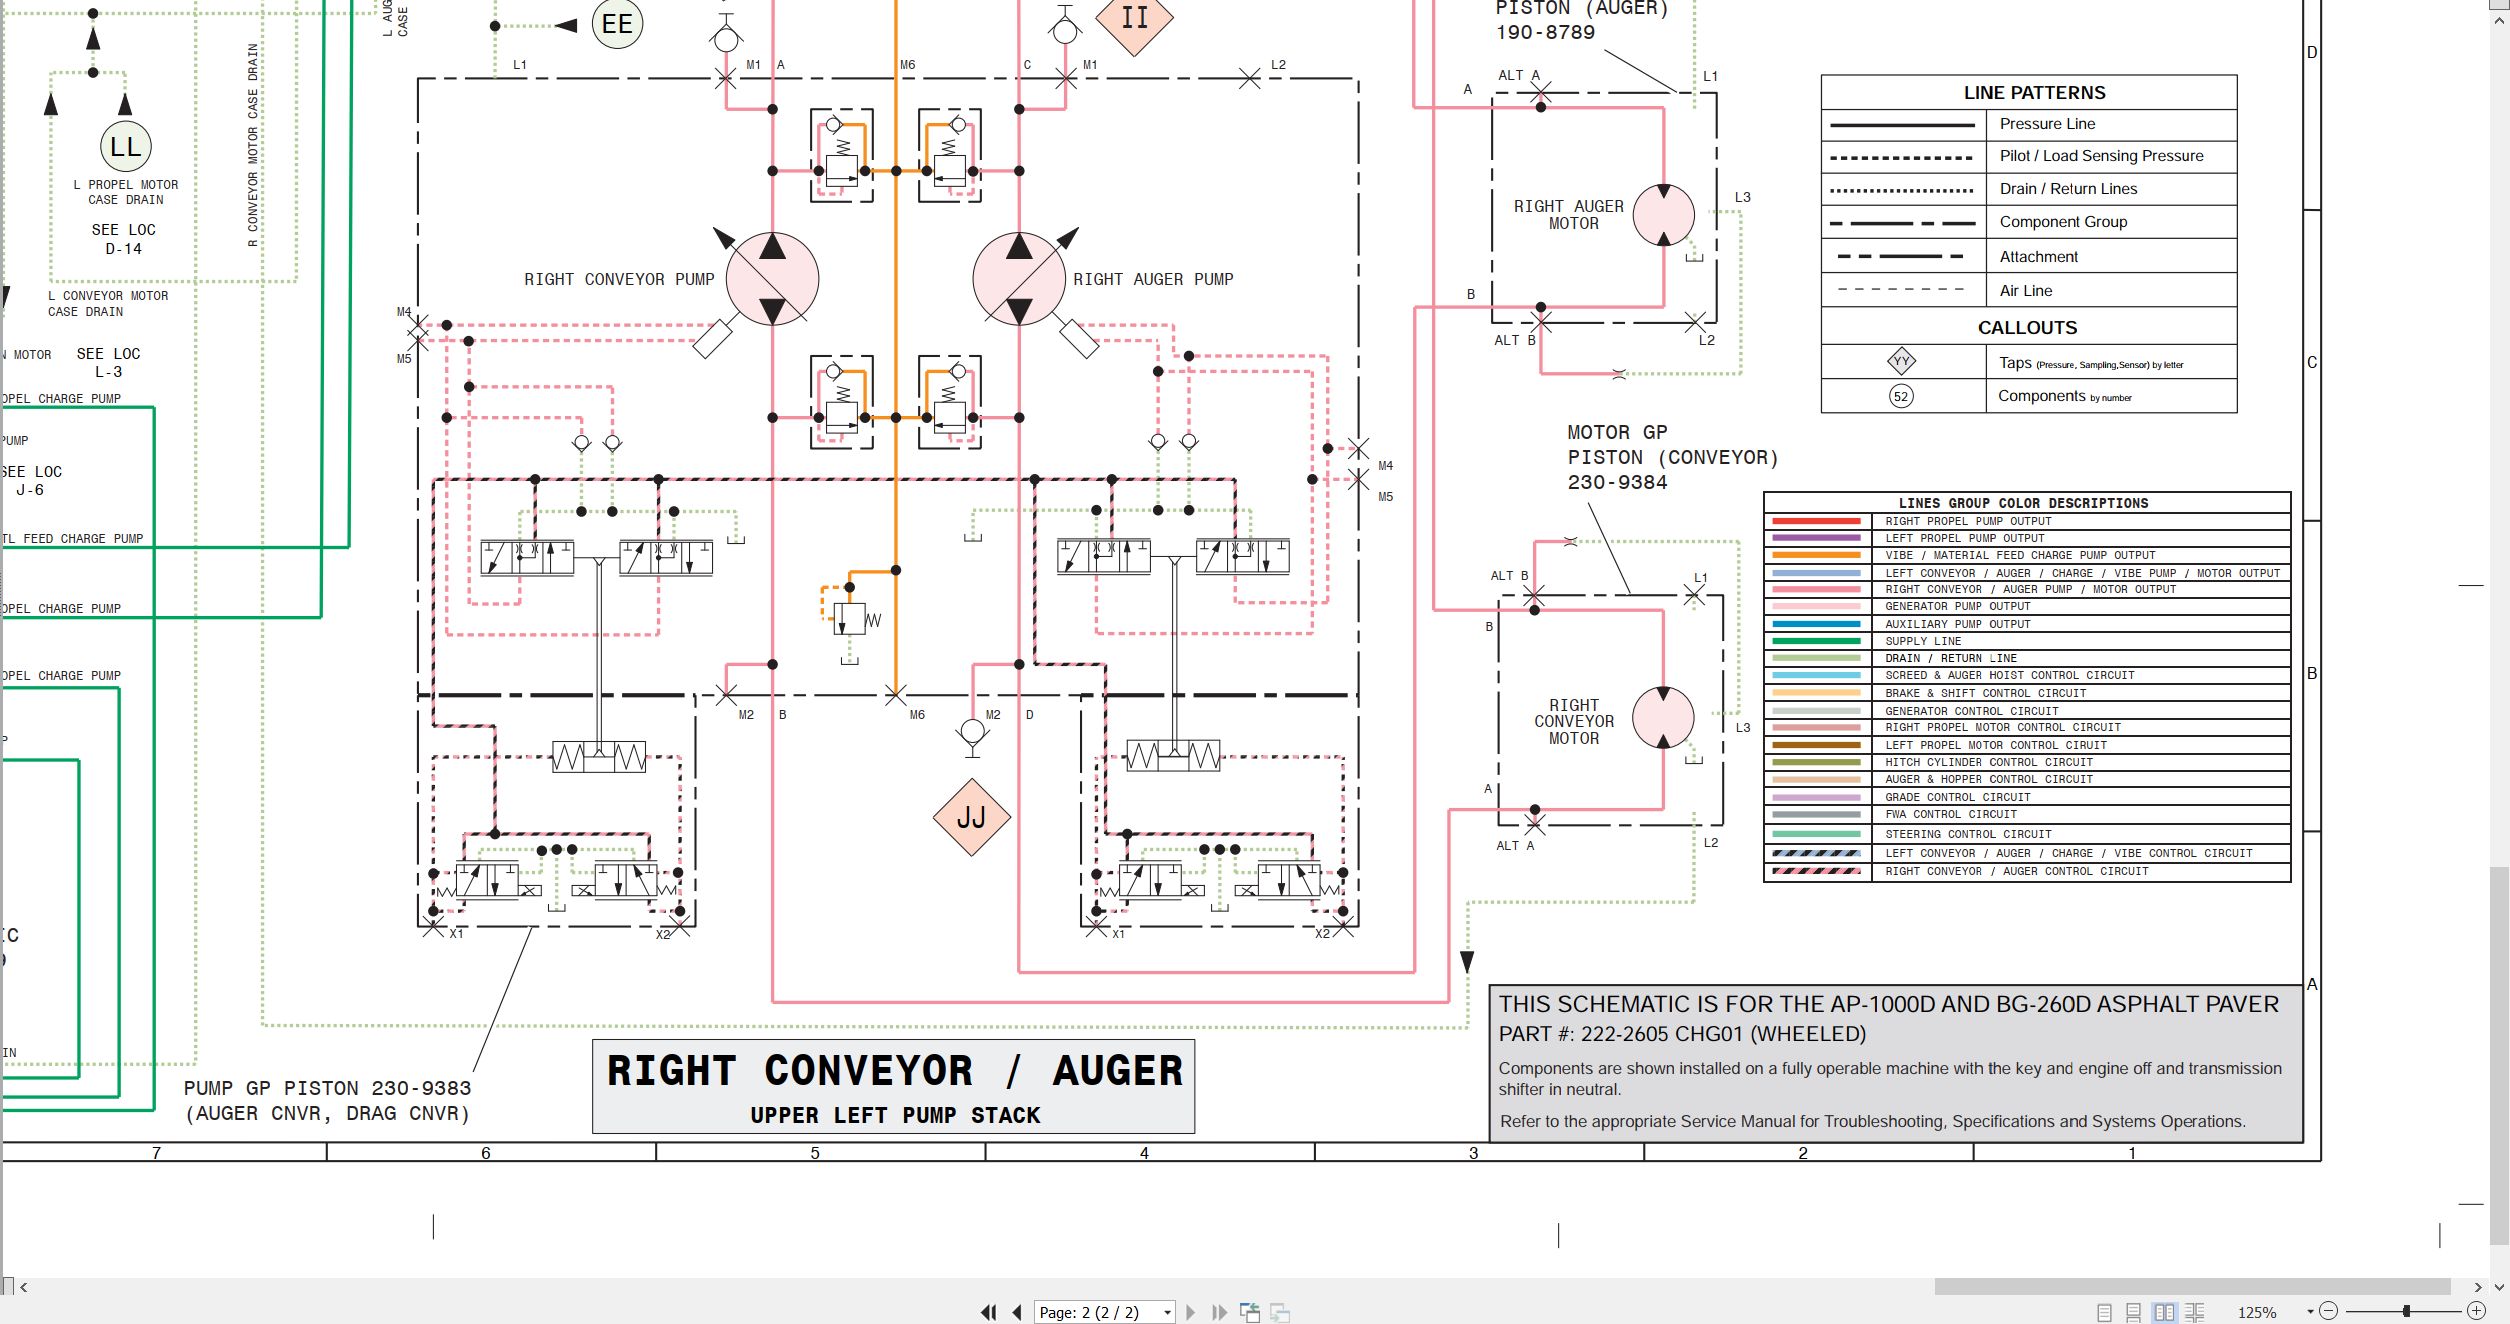2510x1324 pixels.
Task: Click the EE callout circle
Action: [x=617, y=23]
